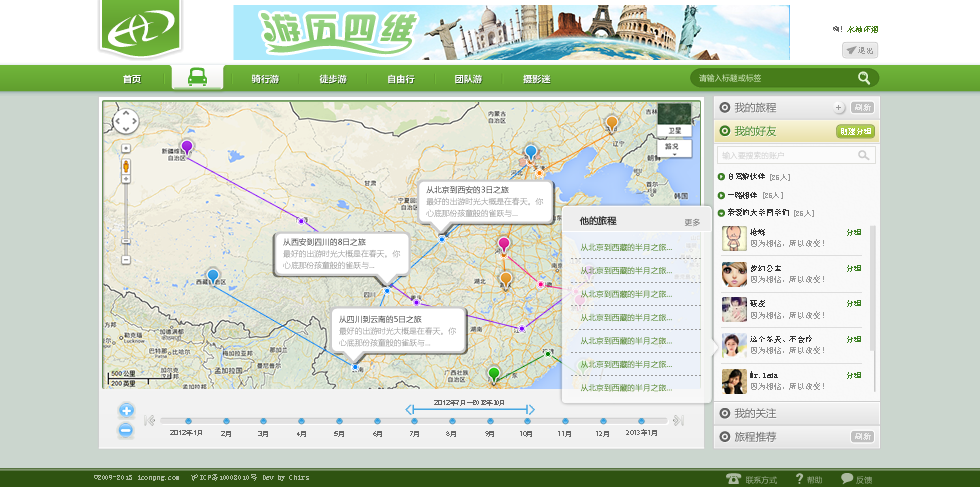Zoom out timeline with blue minus button
This screenshot has width=980, height=487.
[x=126, y=430]
